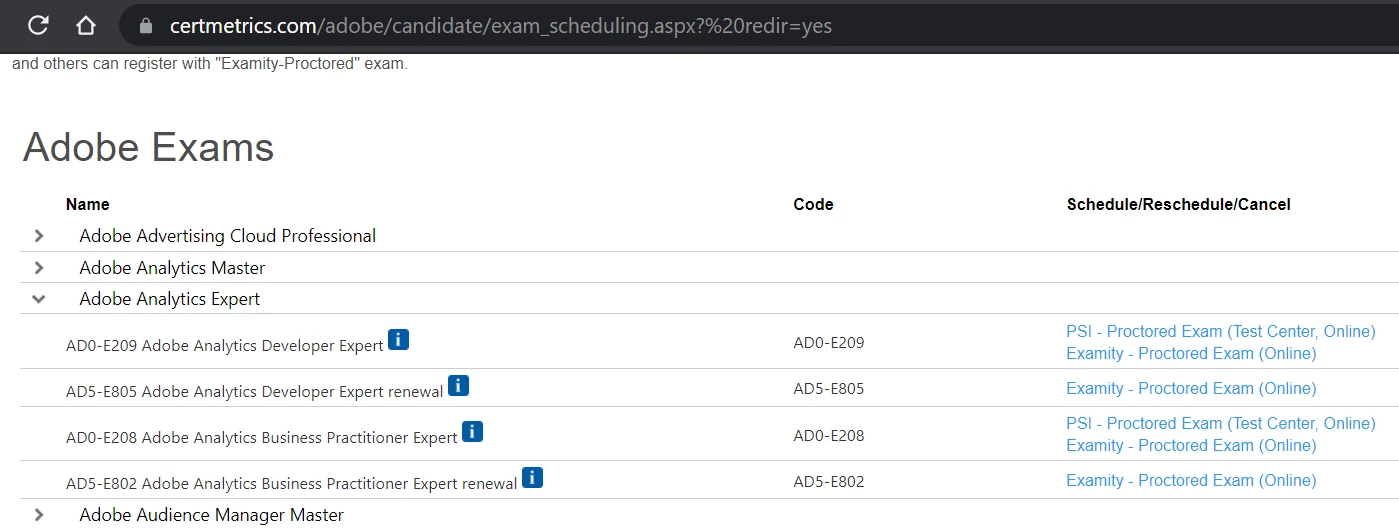Reload the page with the browser refresh icon
The width and height of the screenshot is (1399, 529).
coord(38,26)
